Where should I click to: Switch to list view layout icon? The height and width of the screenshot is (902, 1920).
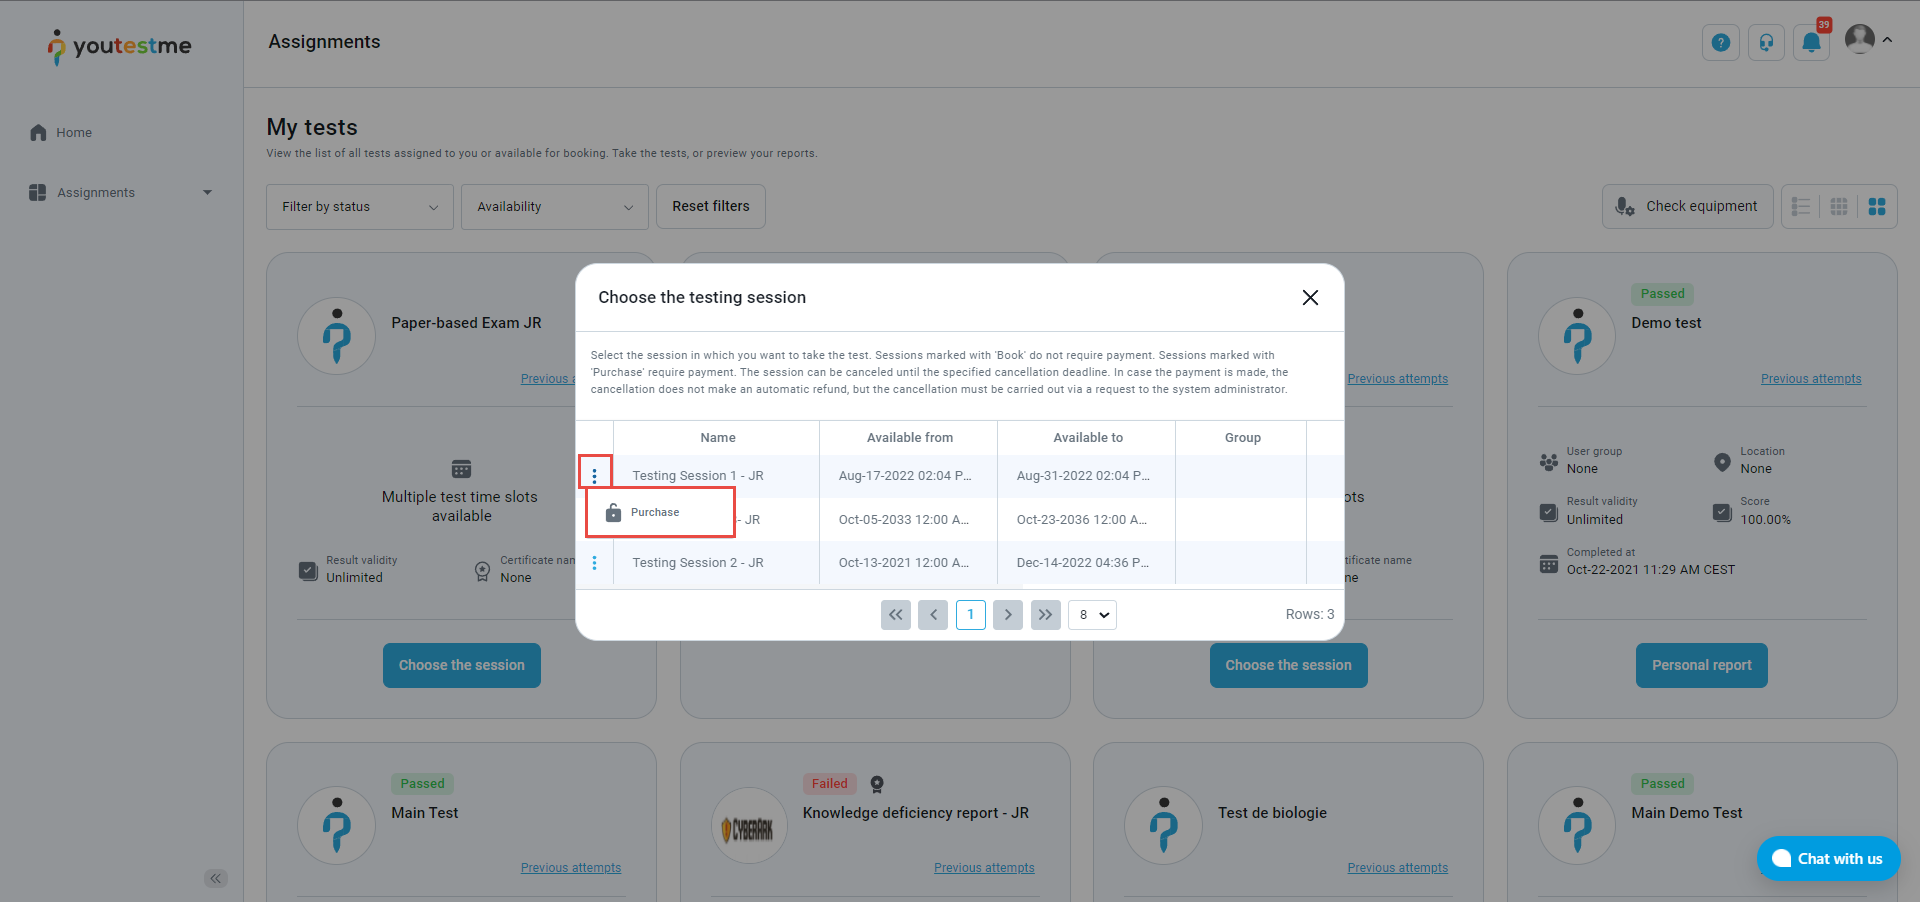point(1801,207)
